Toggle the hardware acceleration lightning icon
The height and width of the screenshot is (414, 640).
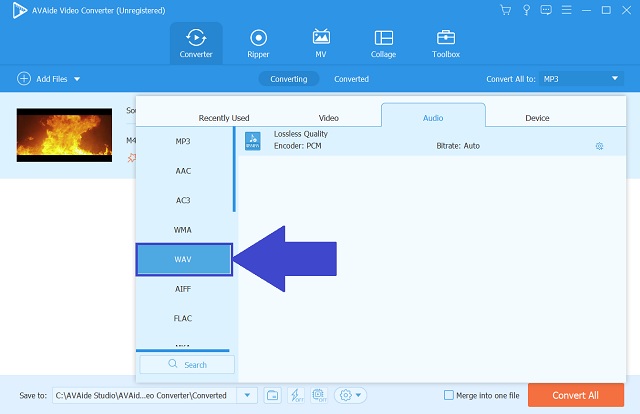point(296,395)
